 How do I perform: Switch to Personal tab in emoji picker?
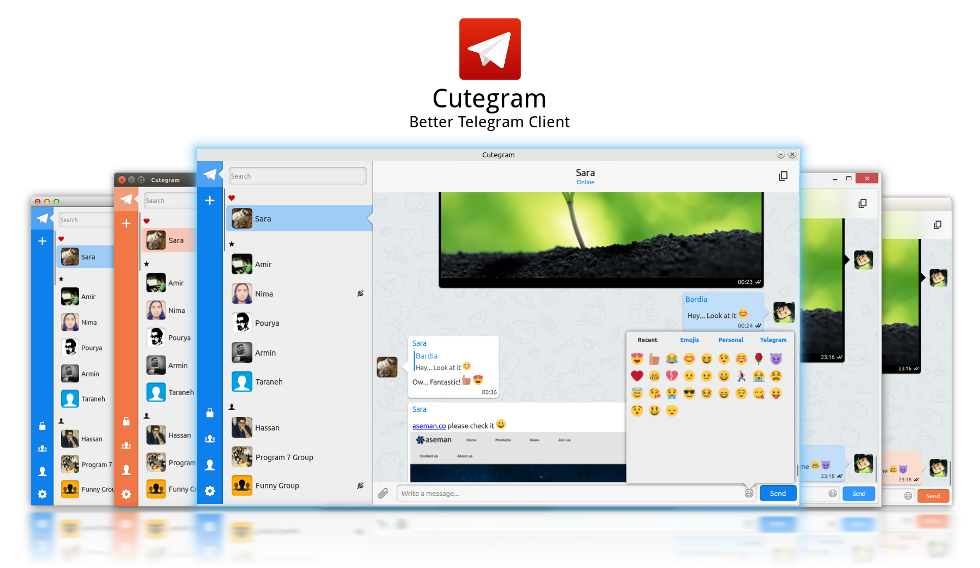tap(731, 340)
